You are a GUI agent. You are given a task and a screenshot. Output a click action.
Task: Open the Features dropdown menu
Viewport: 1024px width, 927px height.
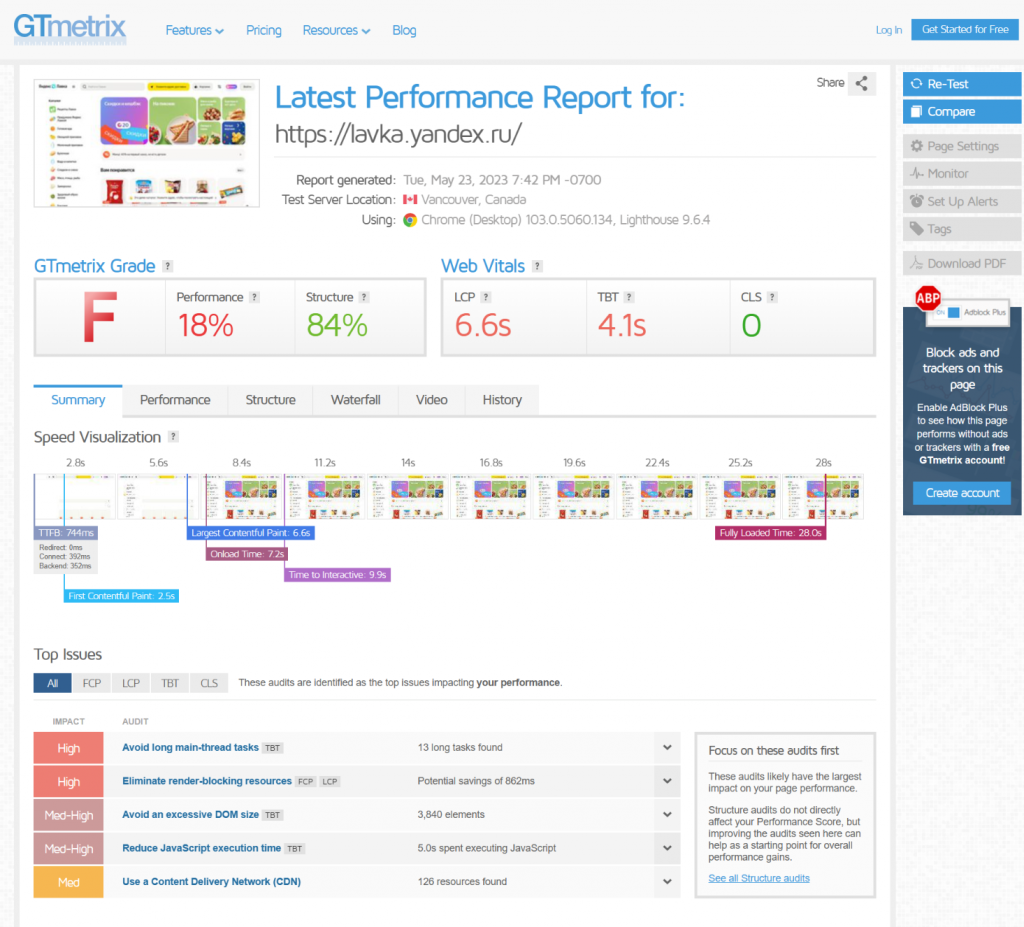coord(194,30)
